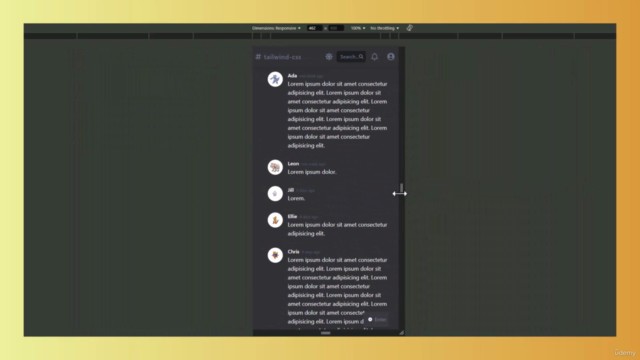Open the Dimensions: Responsive dropdown
640x360 pixels.
pyautogui.click(x=276, y=28)
